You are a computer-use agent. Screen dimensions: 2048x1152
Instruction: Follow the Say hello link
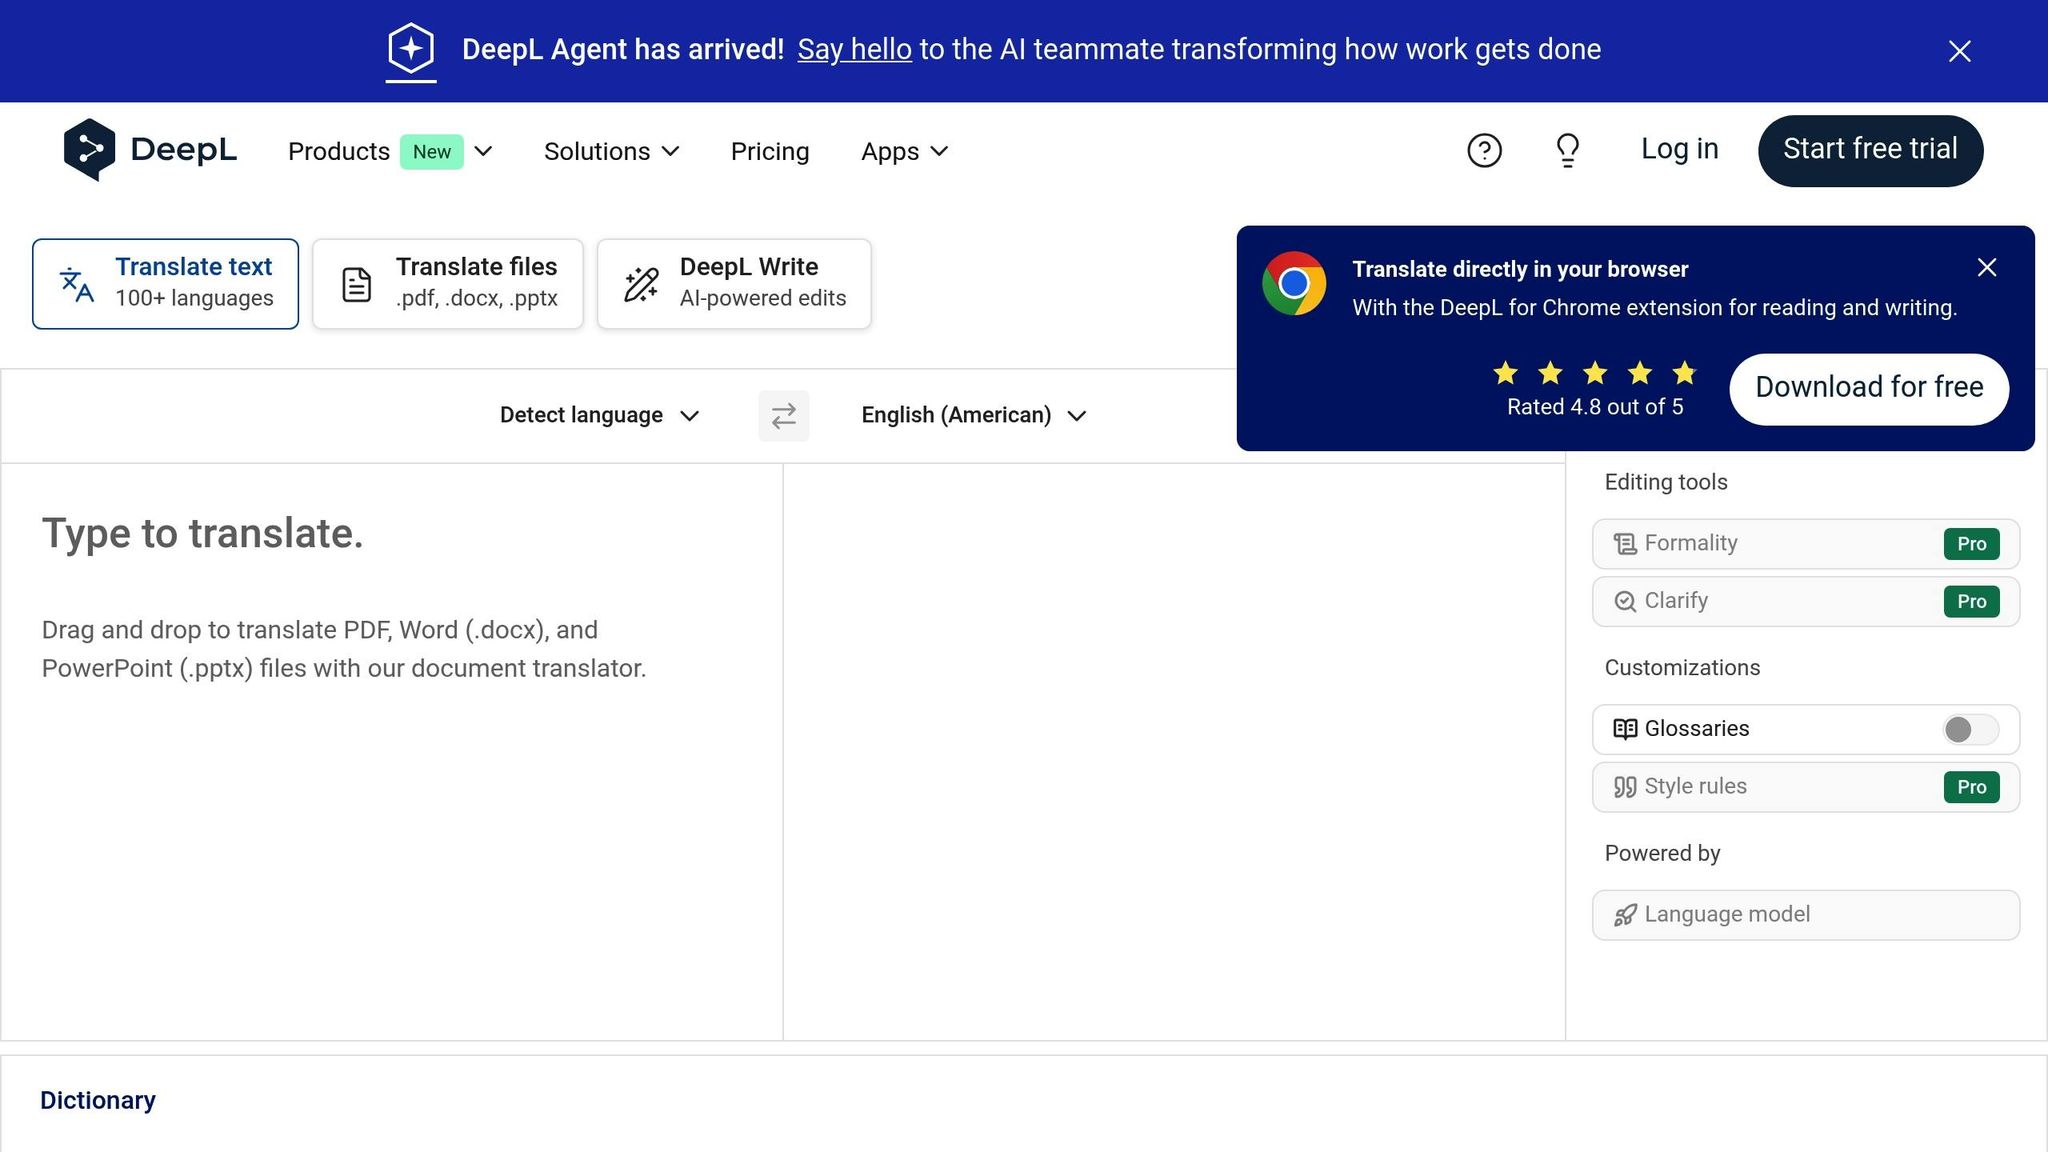[x=854, y=50]
